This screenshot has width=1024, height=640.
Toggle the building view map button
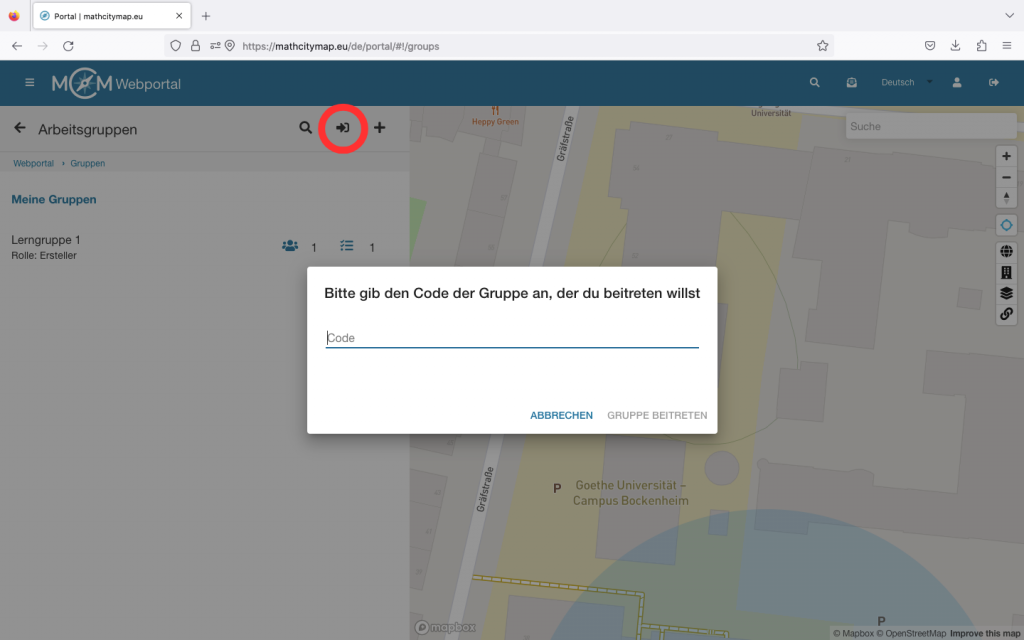[1006, 272]
